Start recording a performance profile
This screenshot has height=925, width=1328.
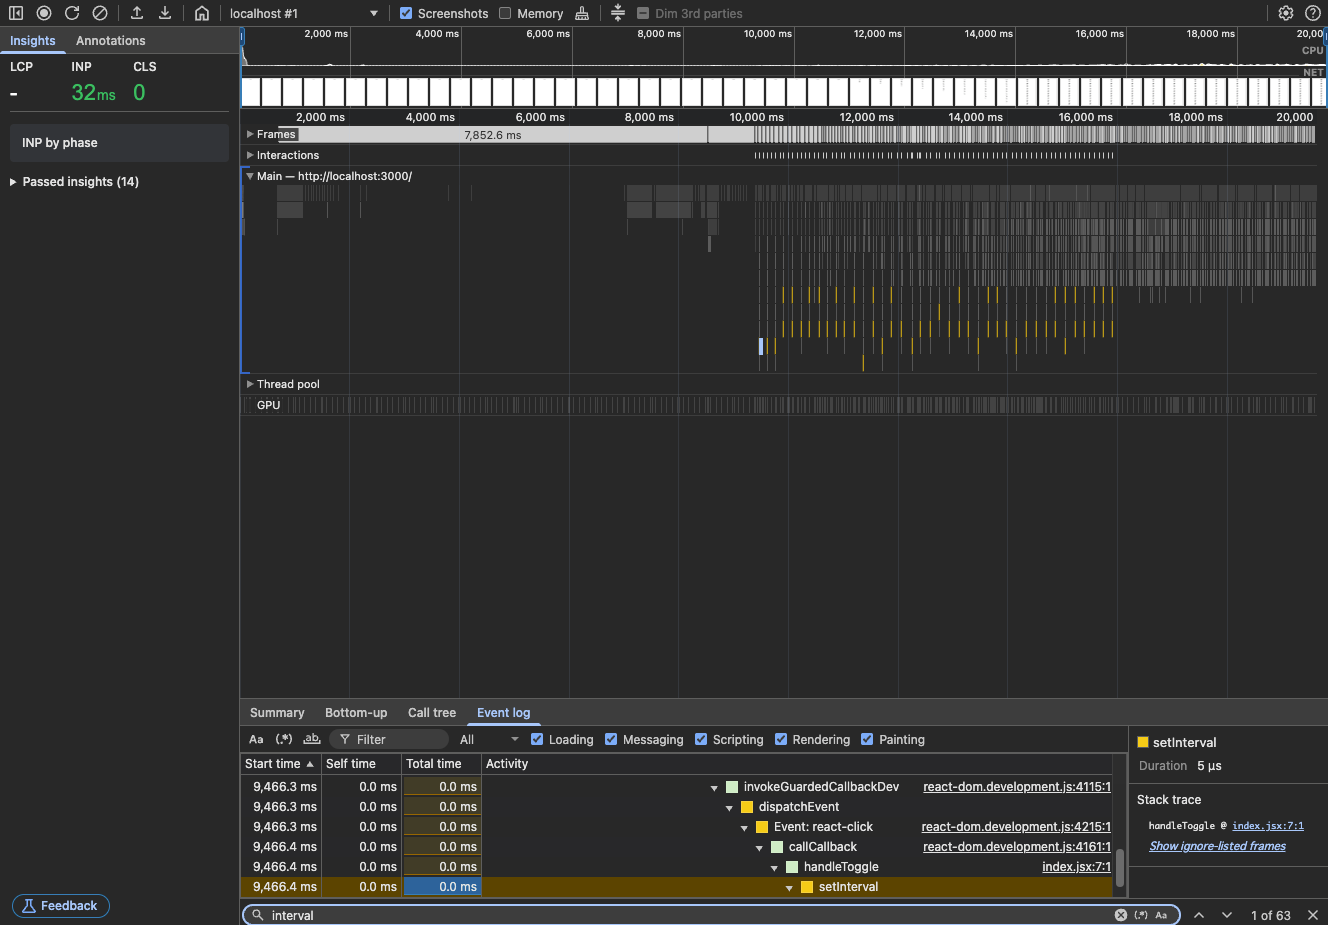pyautogui.click(x=44, y=13)
